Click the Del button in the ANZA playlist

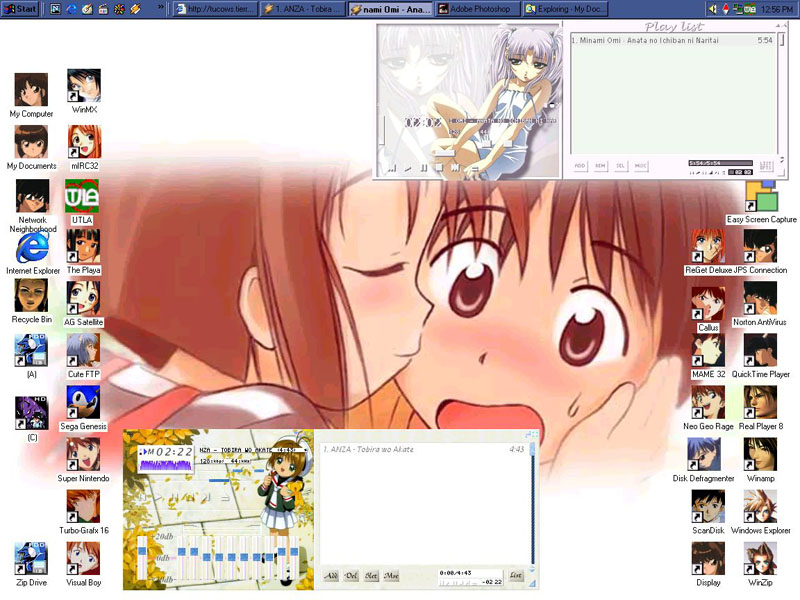[351, 576]
